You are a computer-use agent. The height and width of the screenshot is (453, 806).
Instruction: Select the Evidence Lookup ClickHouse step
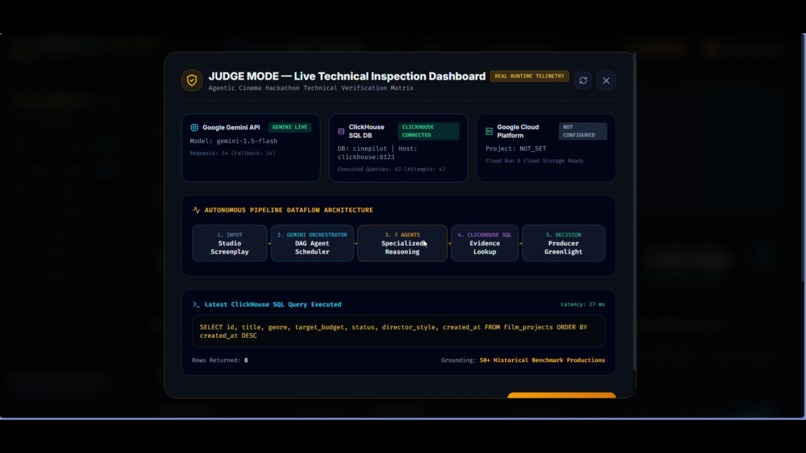pos(484,243)
